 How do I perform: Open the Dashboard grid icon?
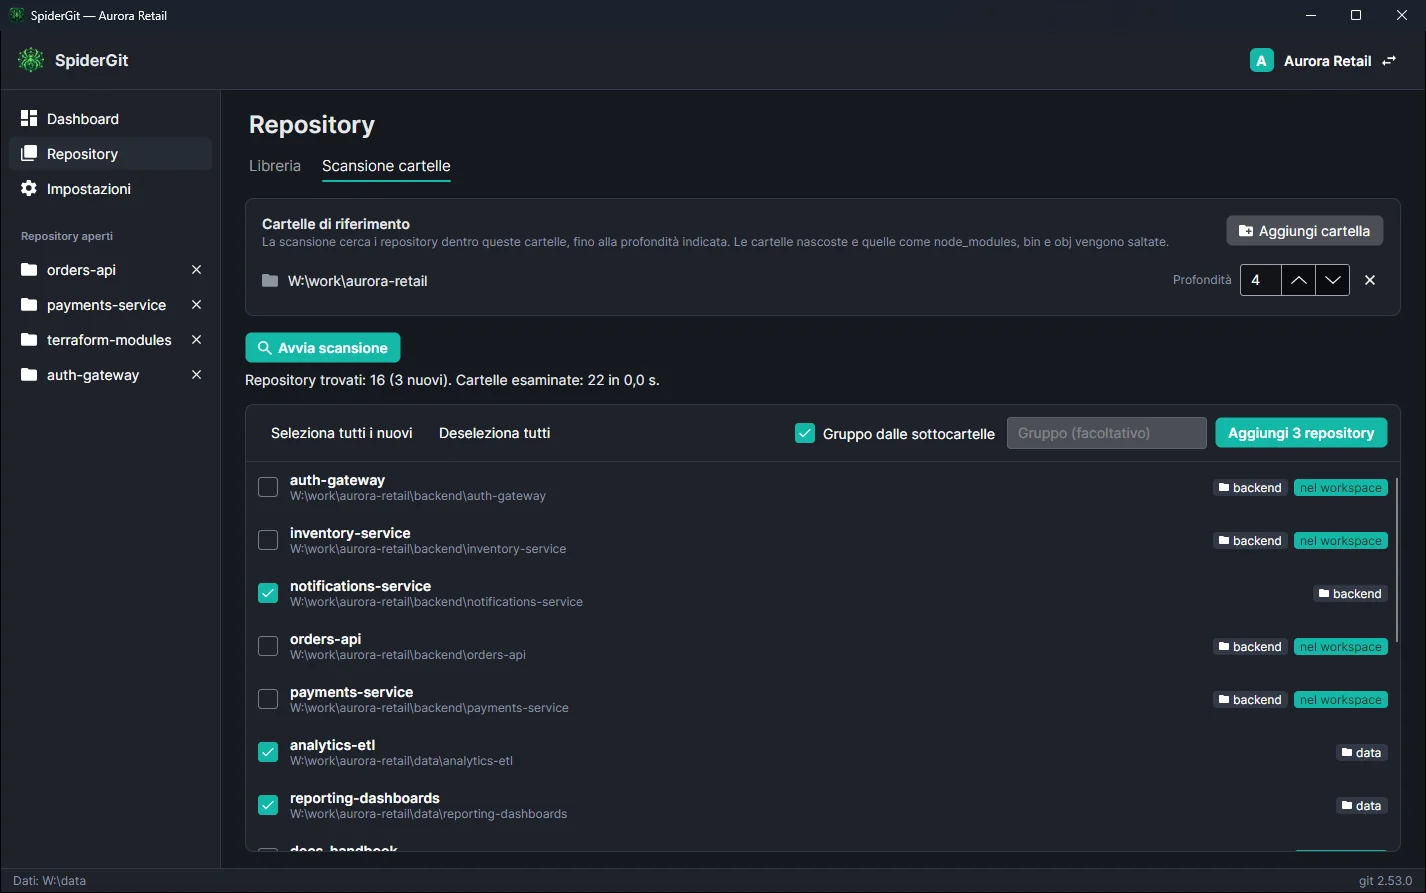coord(29,118)
